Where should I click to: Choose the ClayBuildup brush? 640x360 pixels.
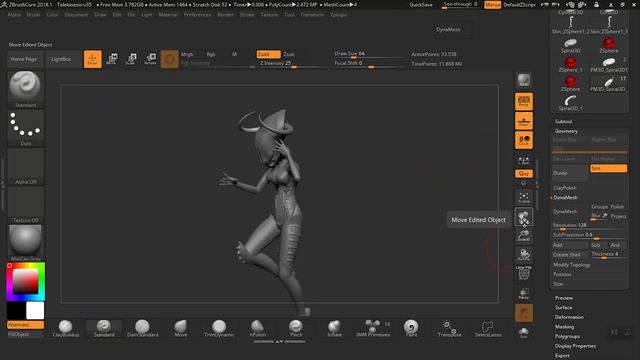tap(66, 329)
